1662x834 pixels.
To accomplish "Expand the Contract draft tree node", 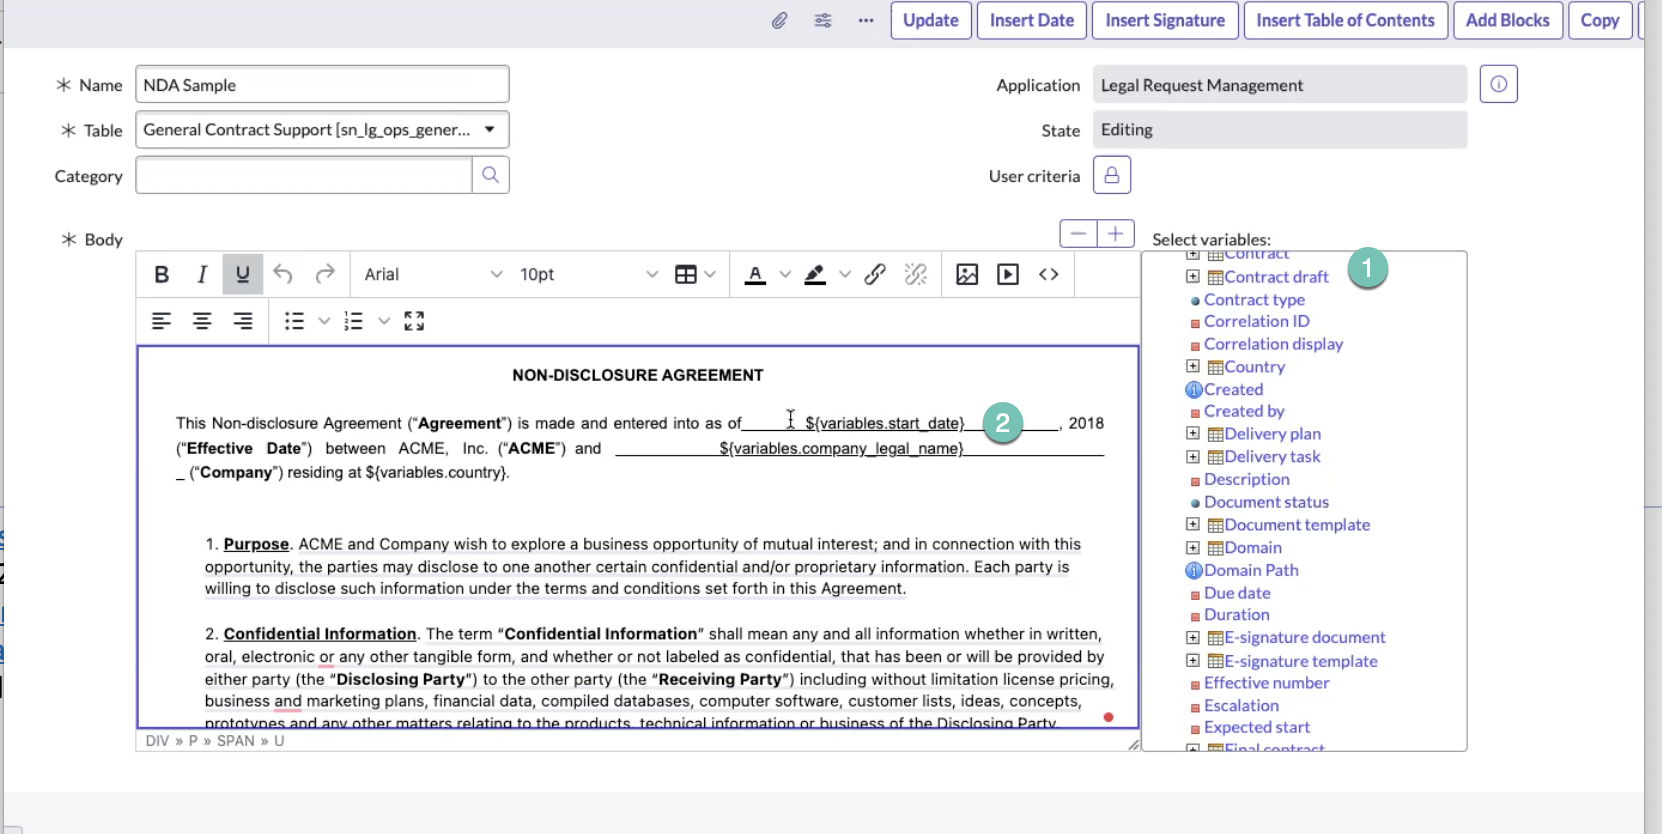I will tap(1193, 276).
